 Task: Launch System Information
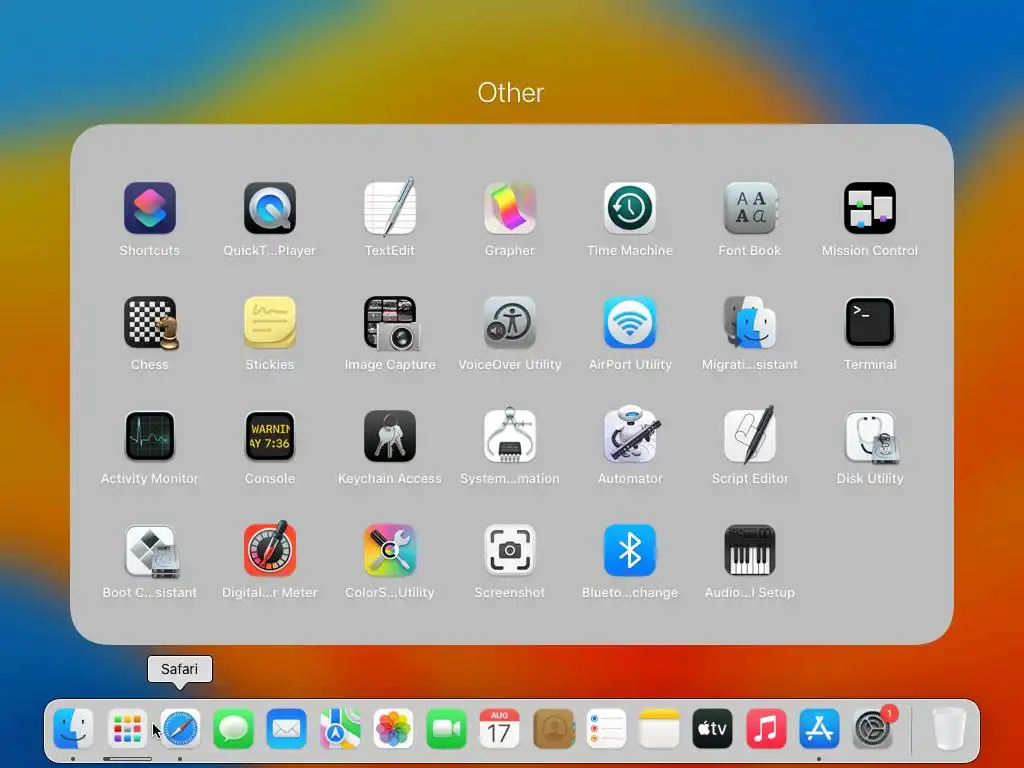pos(510,435)
